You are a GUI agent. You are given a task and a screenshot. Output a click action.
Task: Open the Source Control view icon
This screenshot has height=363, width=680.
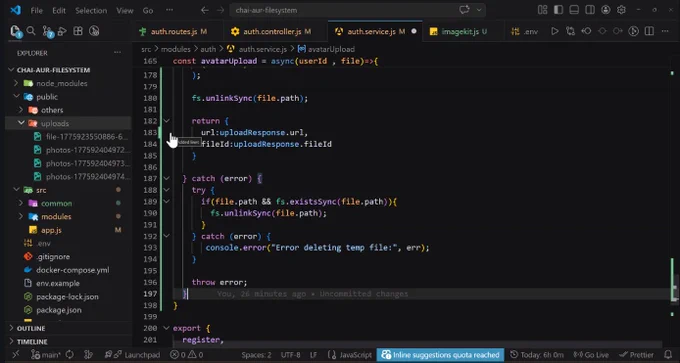[47, 31]
